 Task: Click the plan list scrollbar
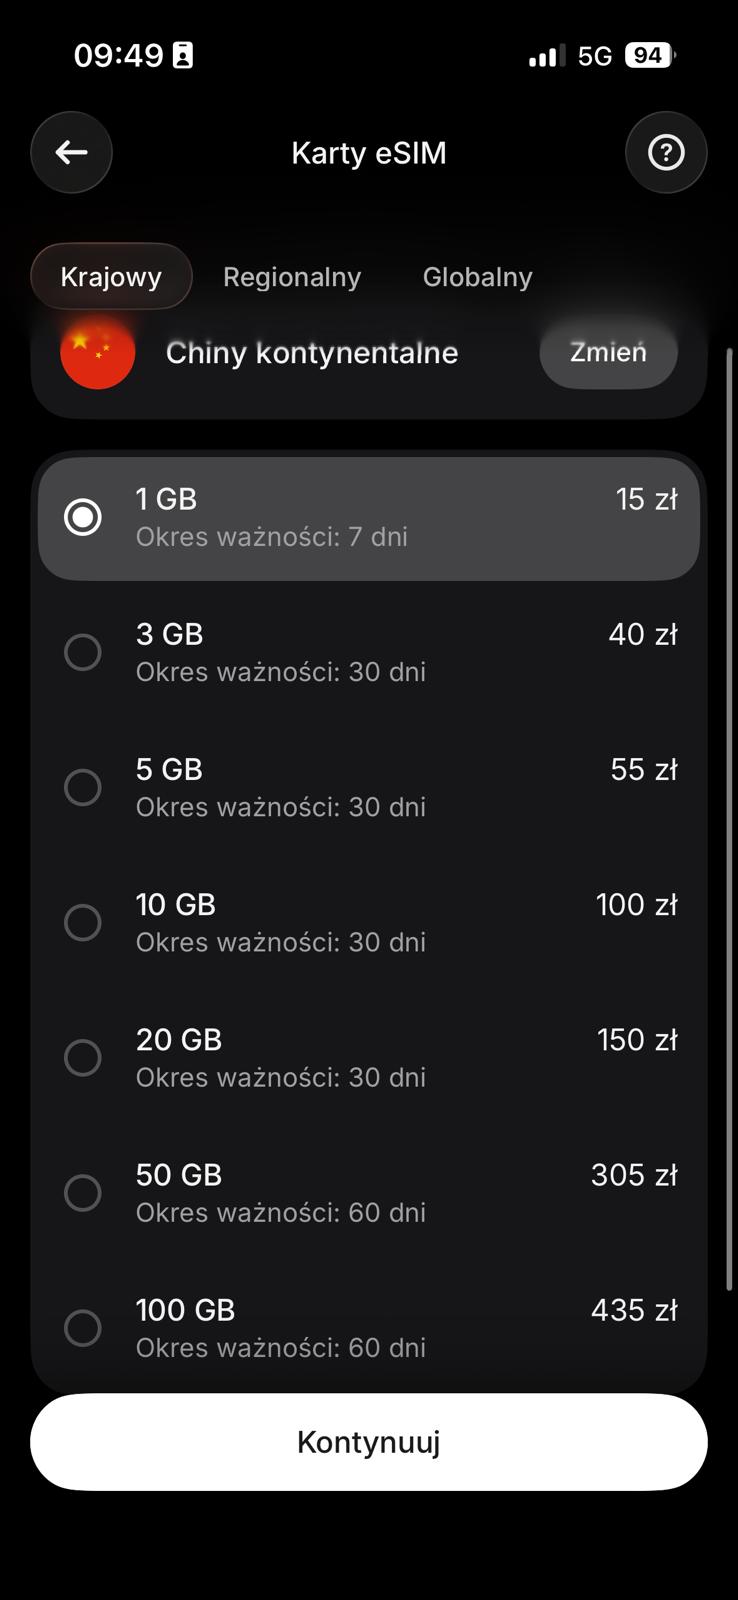pos(729,820)
